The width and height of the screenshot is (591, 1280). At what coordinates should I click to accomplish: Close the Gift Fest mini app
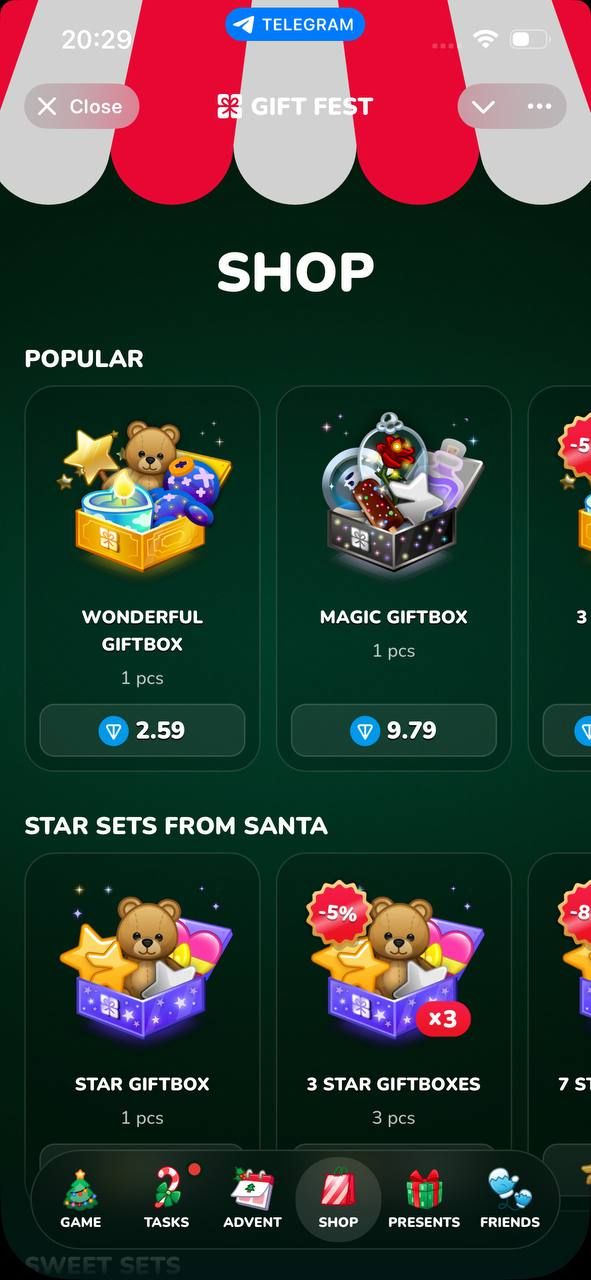point(81,107)
